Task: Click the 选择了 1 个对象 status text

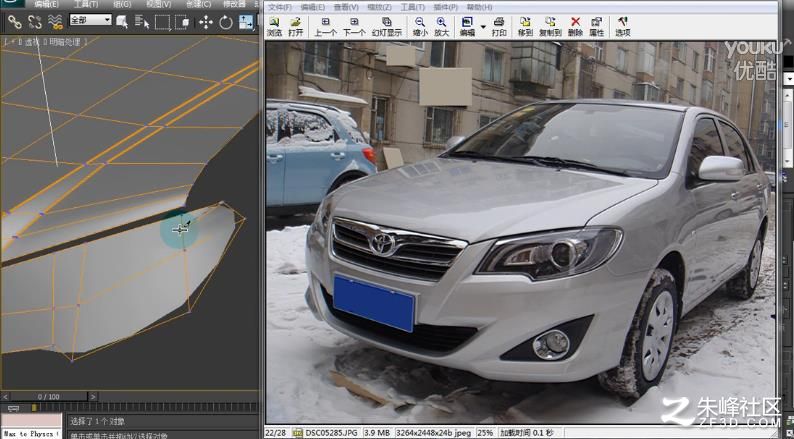Action: click(97, 421)
